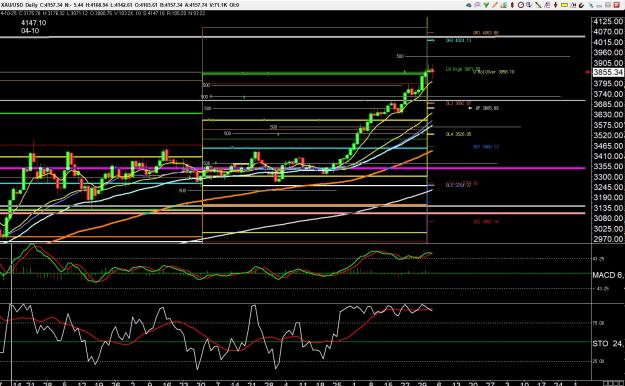Image resolution: width=625 pixels, height=386 pixels.
Task: Click the 4015.00 price axis label
Action: [608, 42]
